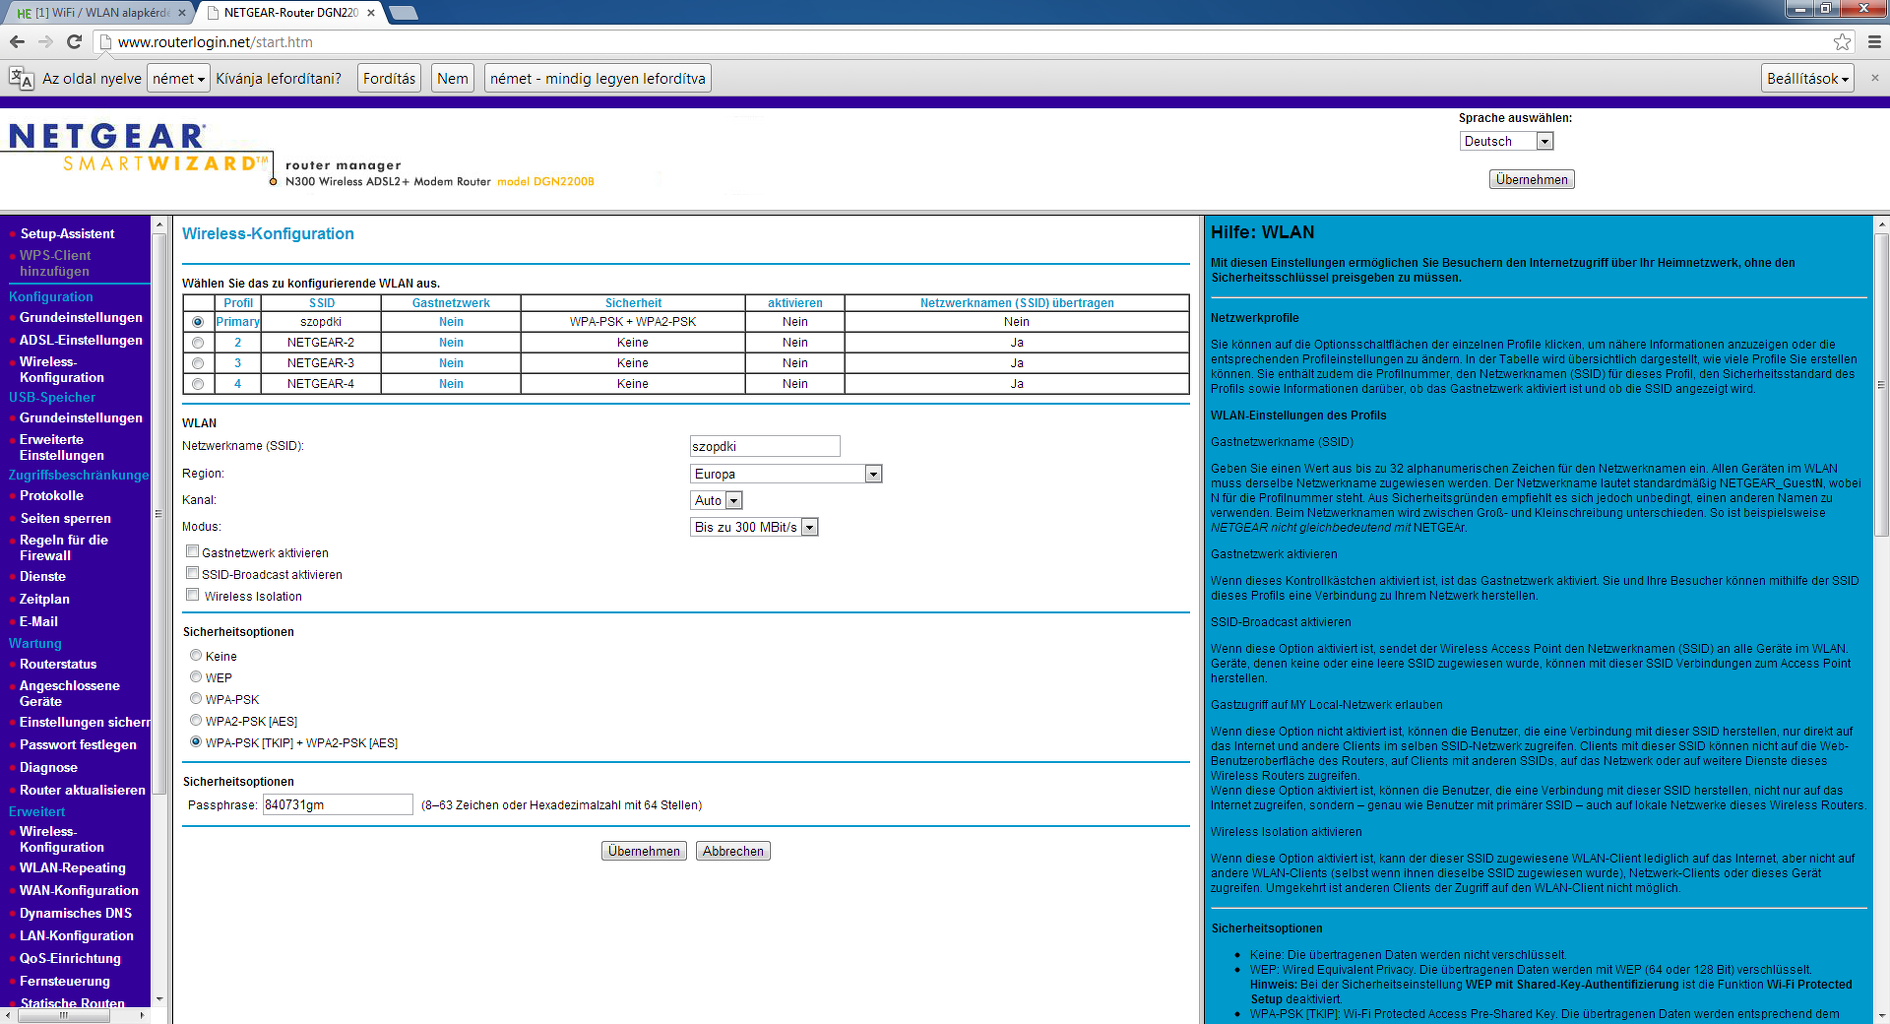1890x1024 pixels.
Task: Expand the Beállítások translation options
Action: [1807, 78]
